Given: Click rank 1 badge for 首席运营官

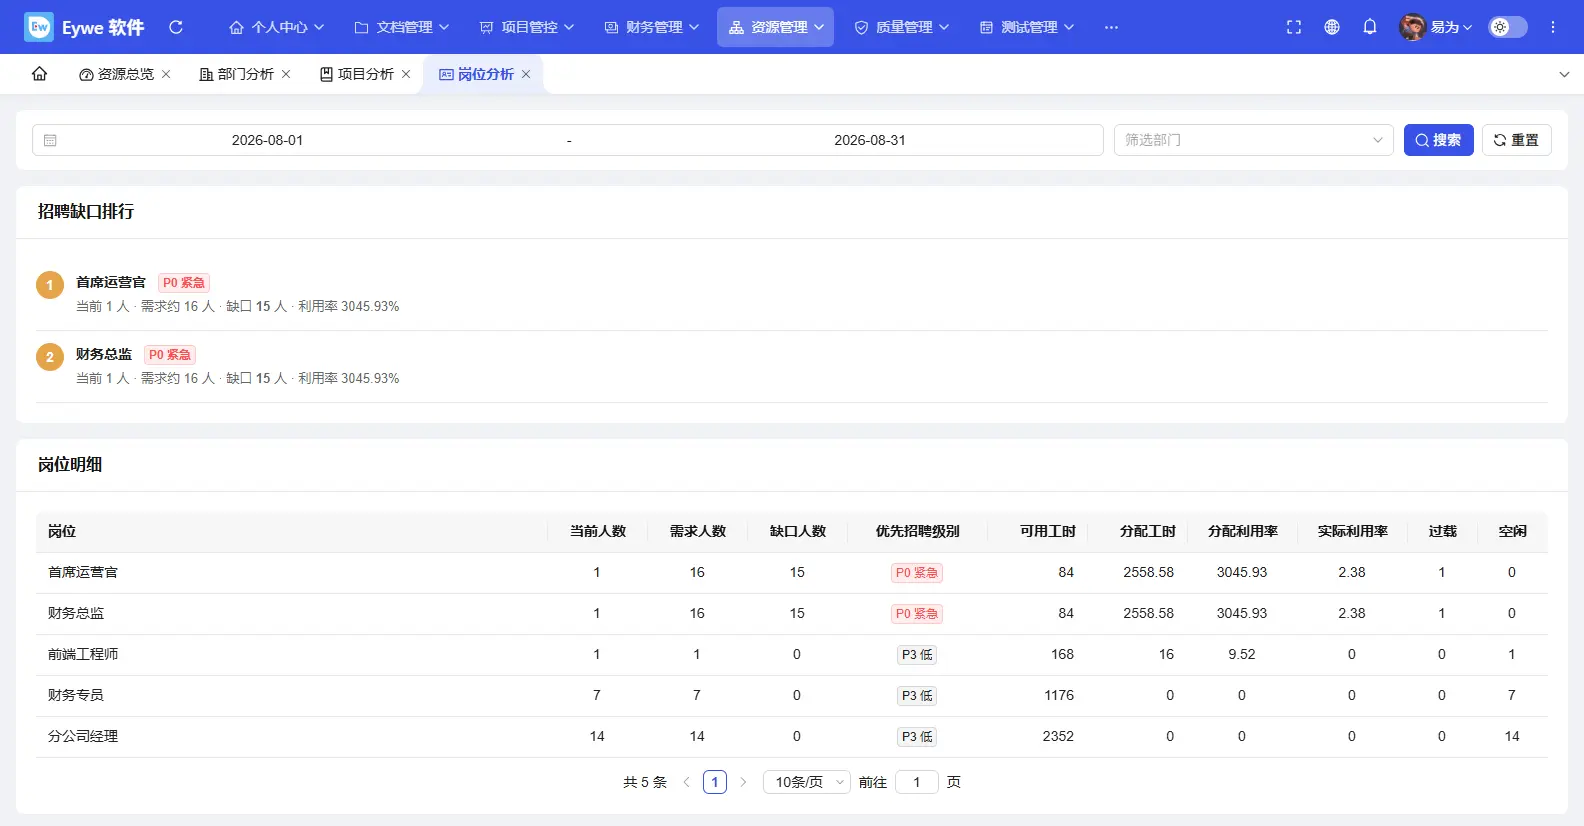Looking at the screenshot, I should pyautogui.click(x=50, y=285).
